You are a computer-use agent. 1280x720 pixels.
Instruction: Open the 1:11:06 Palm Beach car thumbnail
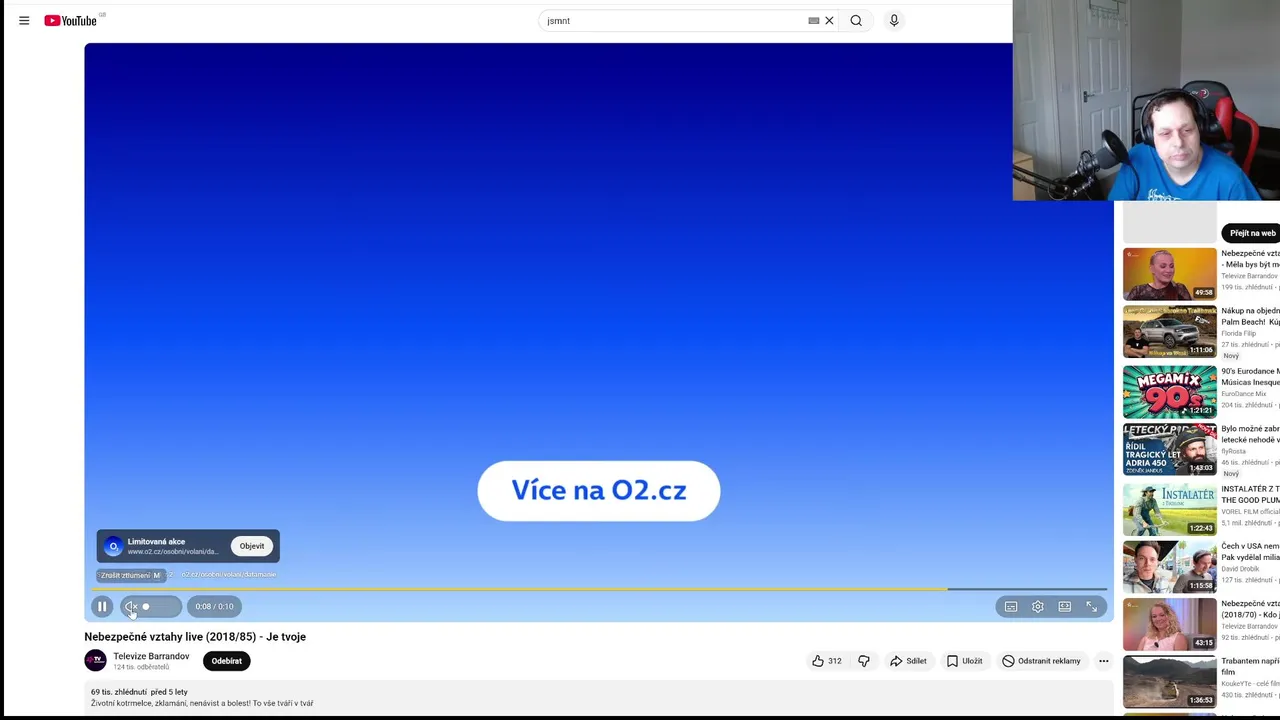1169,332
